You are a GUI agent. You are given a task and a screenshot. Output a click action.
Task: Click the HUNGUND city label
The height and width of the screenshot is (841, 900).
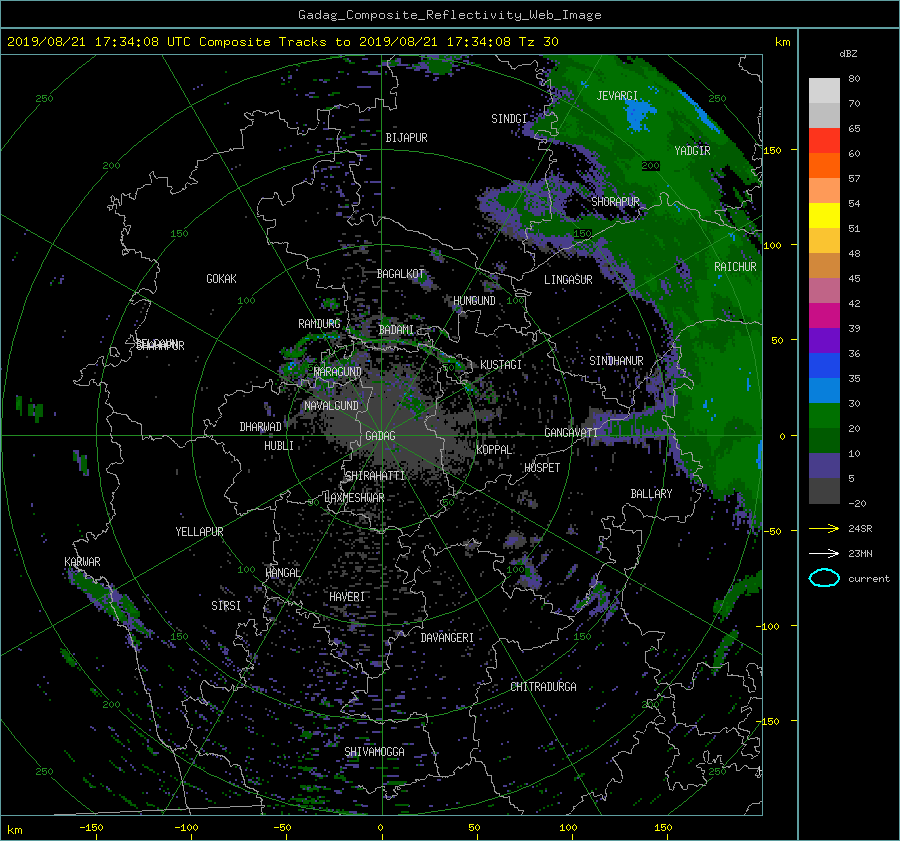point(474,301)
